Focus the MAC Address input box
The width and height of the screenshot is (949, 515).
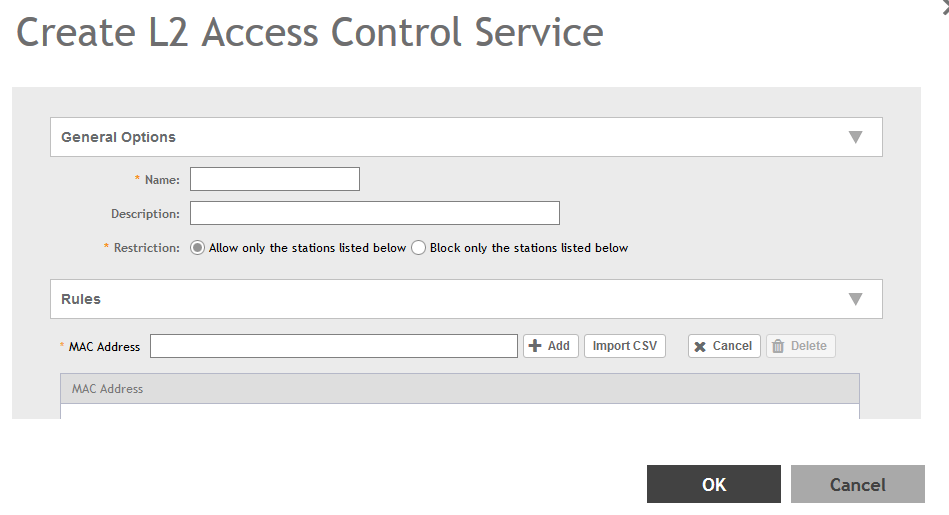(x=333, y=346)
